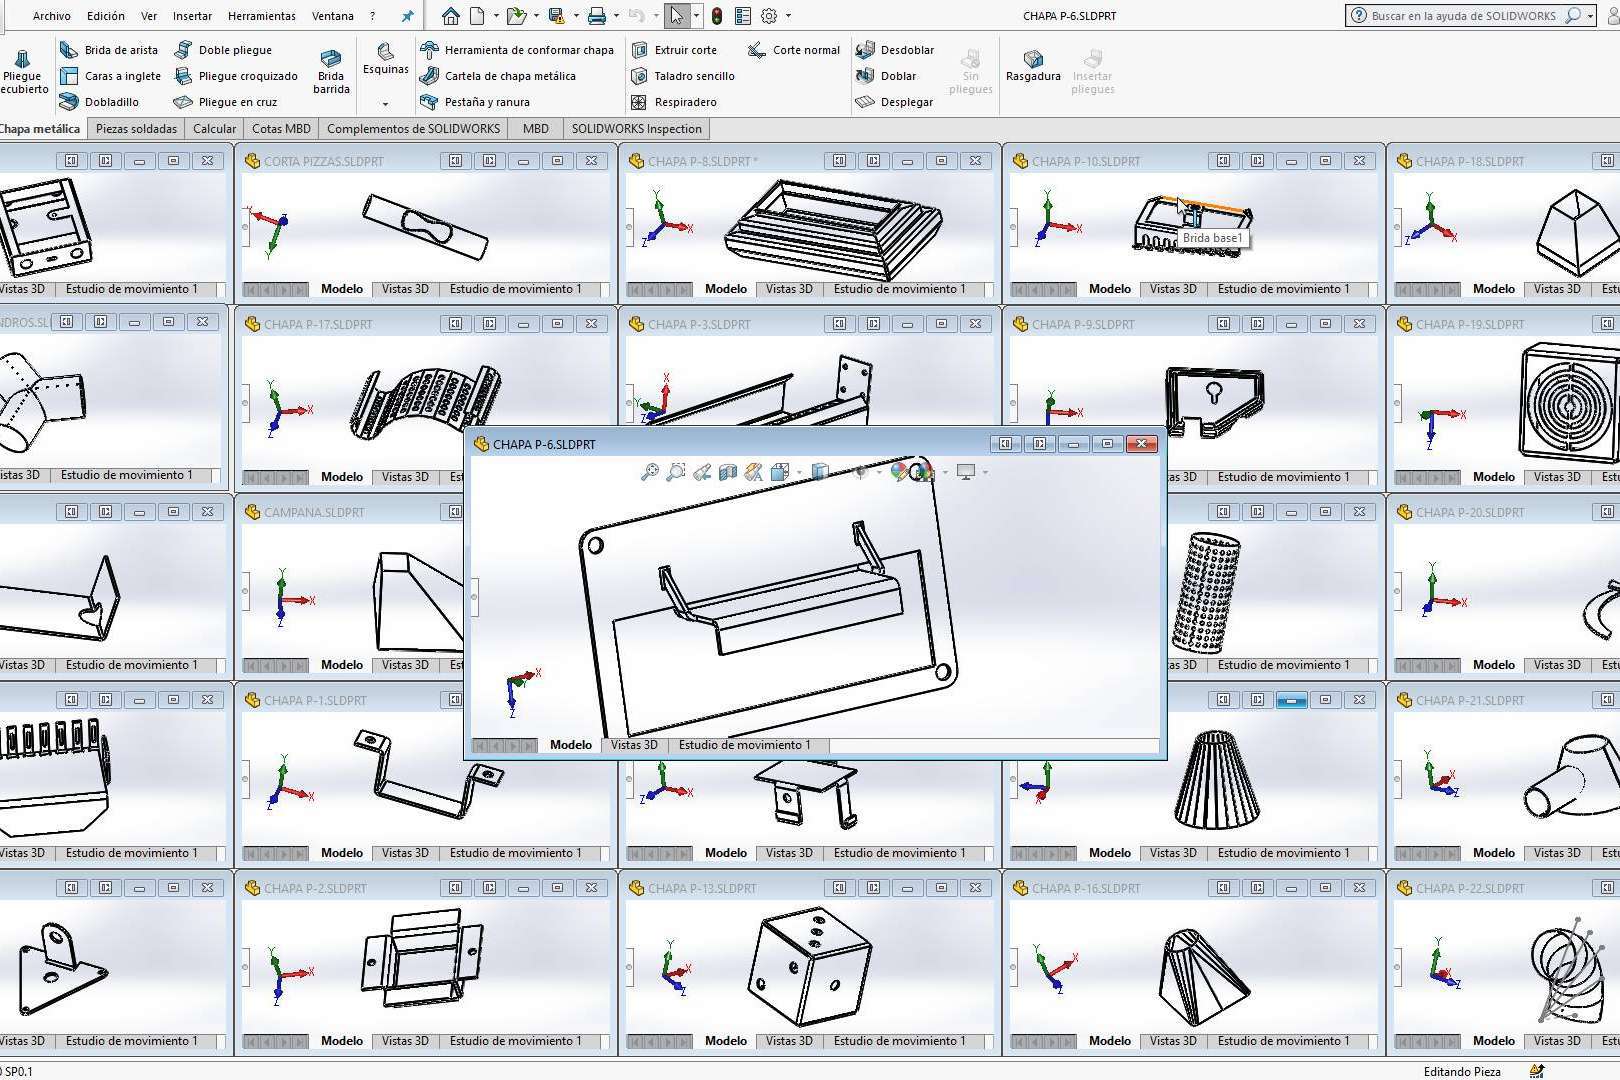
Task: Click Zoom to Fit in CHAPA P-6 window
Action: click(x=650, y=472)
